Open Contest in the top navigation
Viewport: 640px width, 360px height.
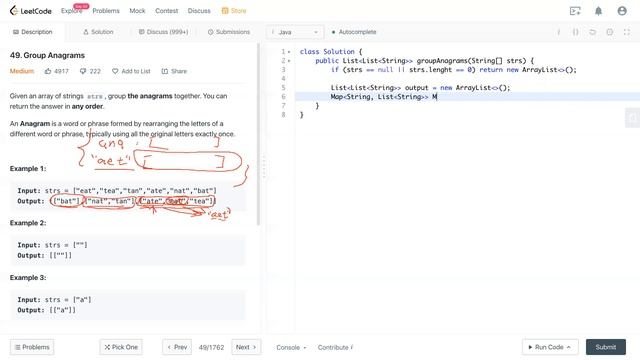tap(167, 11)
